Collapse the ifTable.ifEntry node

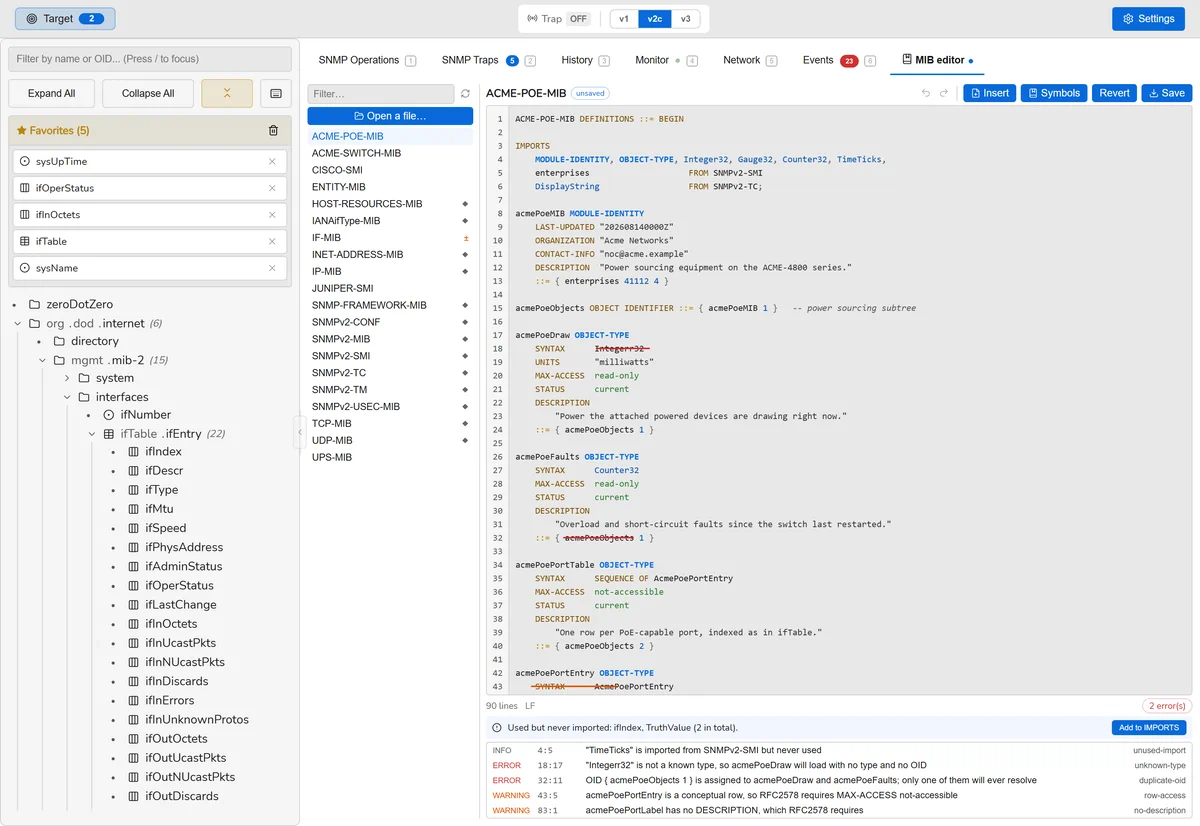point(92,434)
